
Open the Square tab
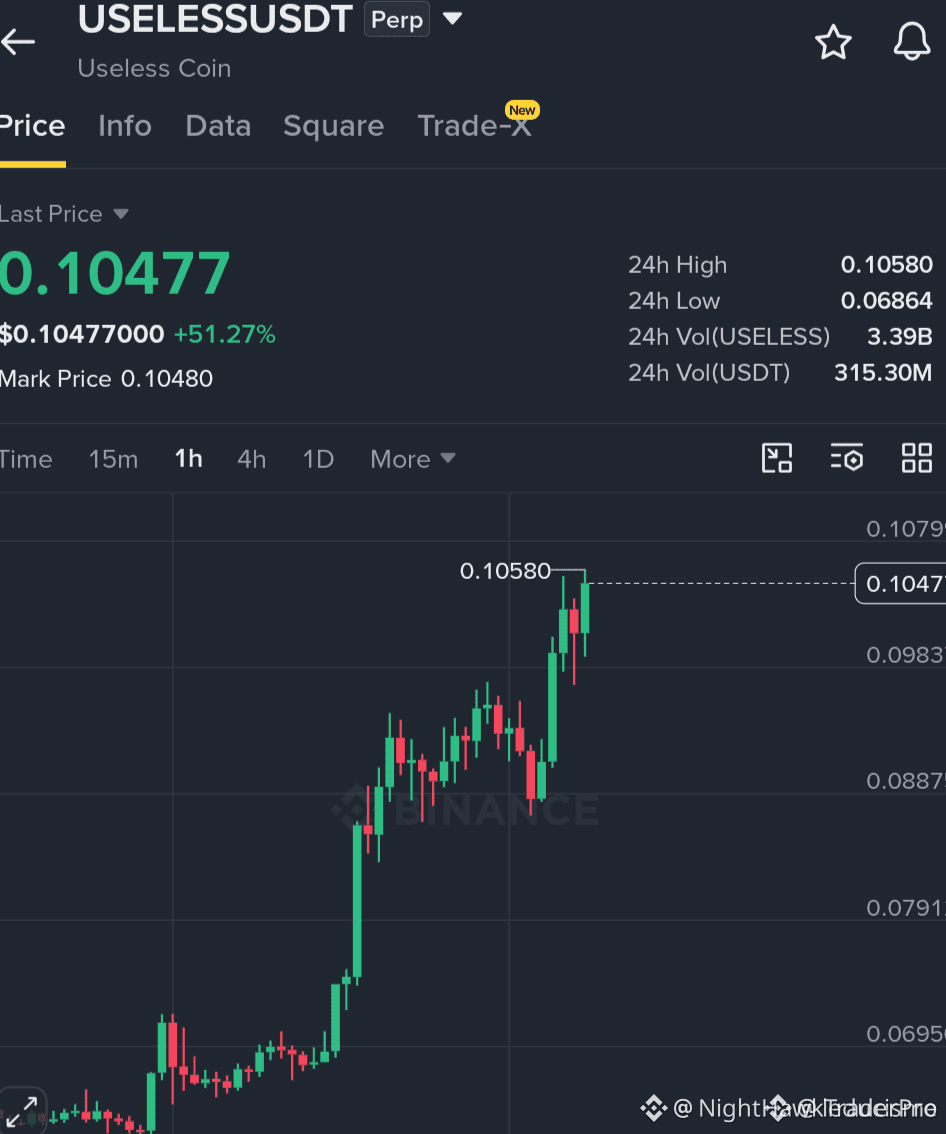point(333,126)
